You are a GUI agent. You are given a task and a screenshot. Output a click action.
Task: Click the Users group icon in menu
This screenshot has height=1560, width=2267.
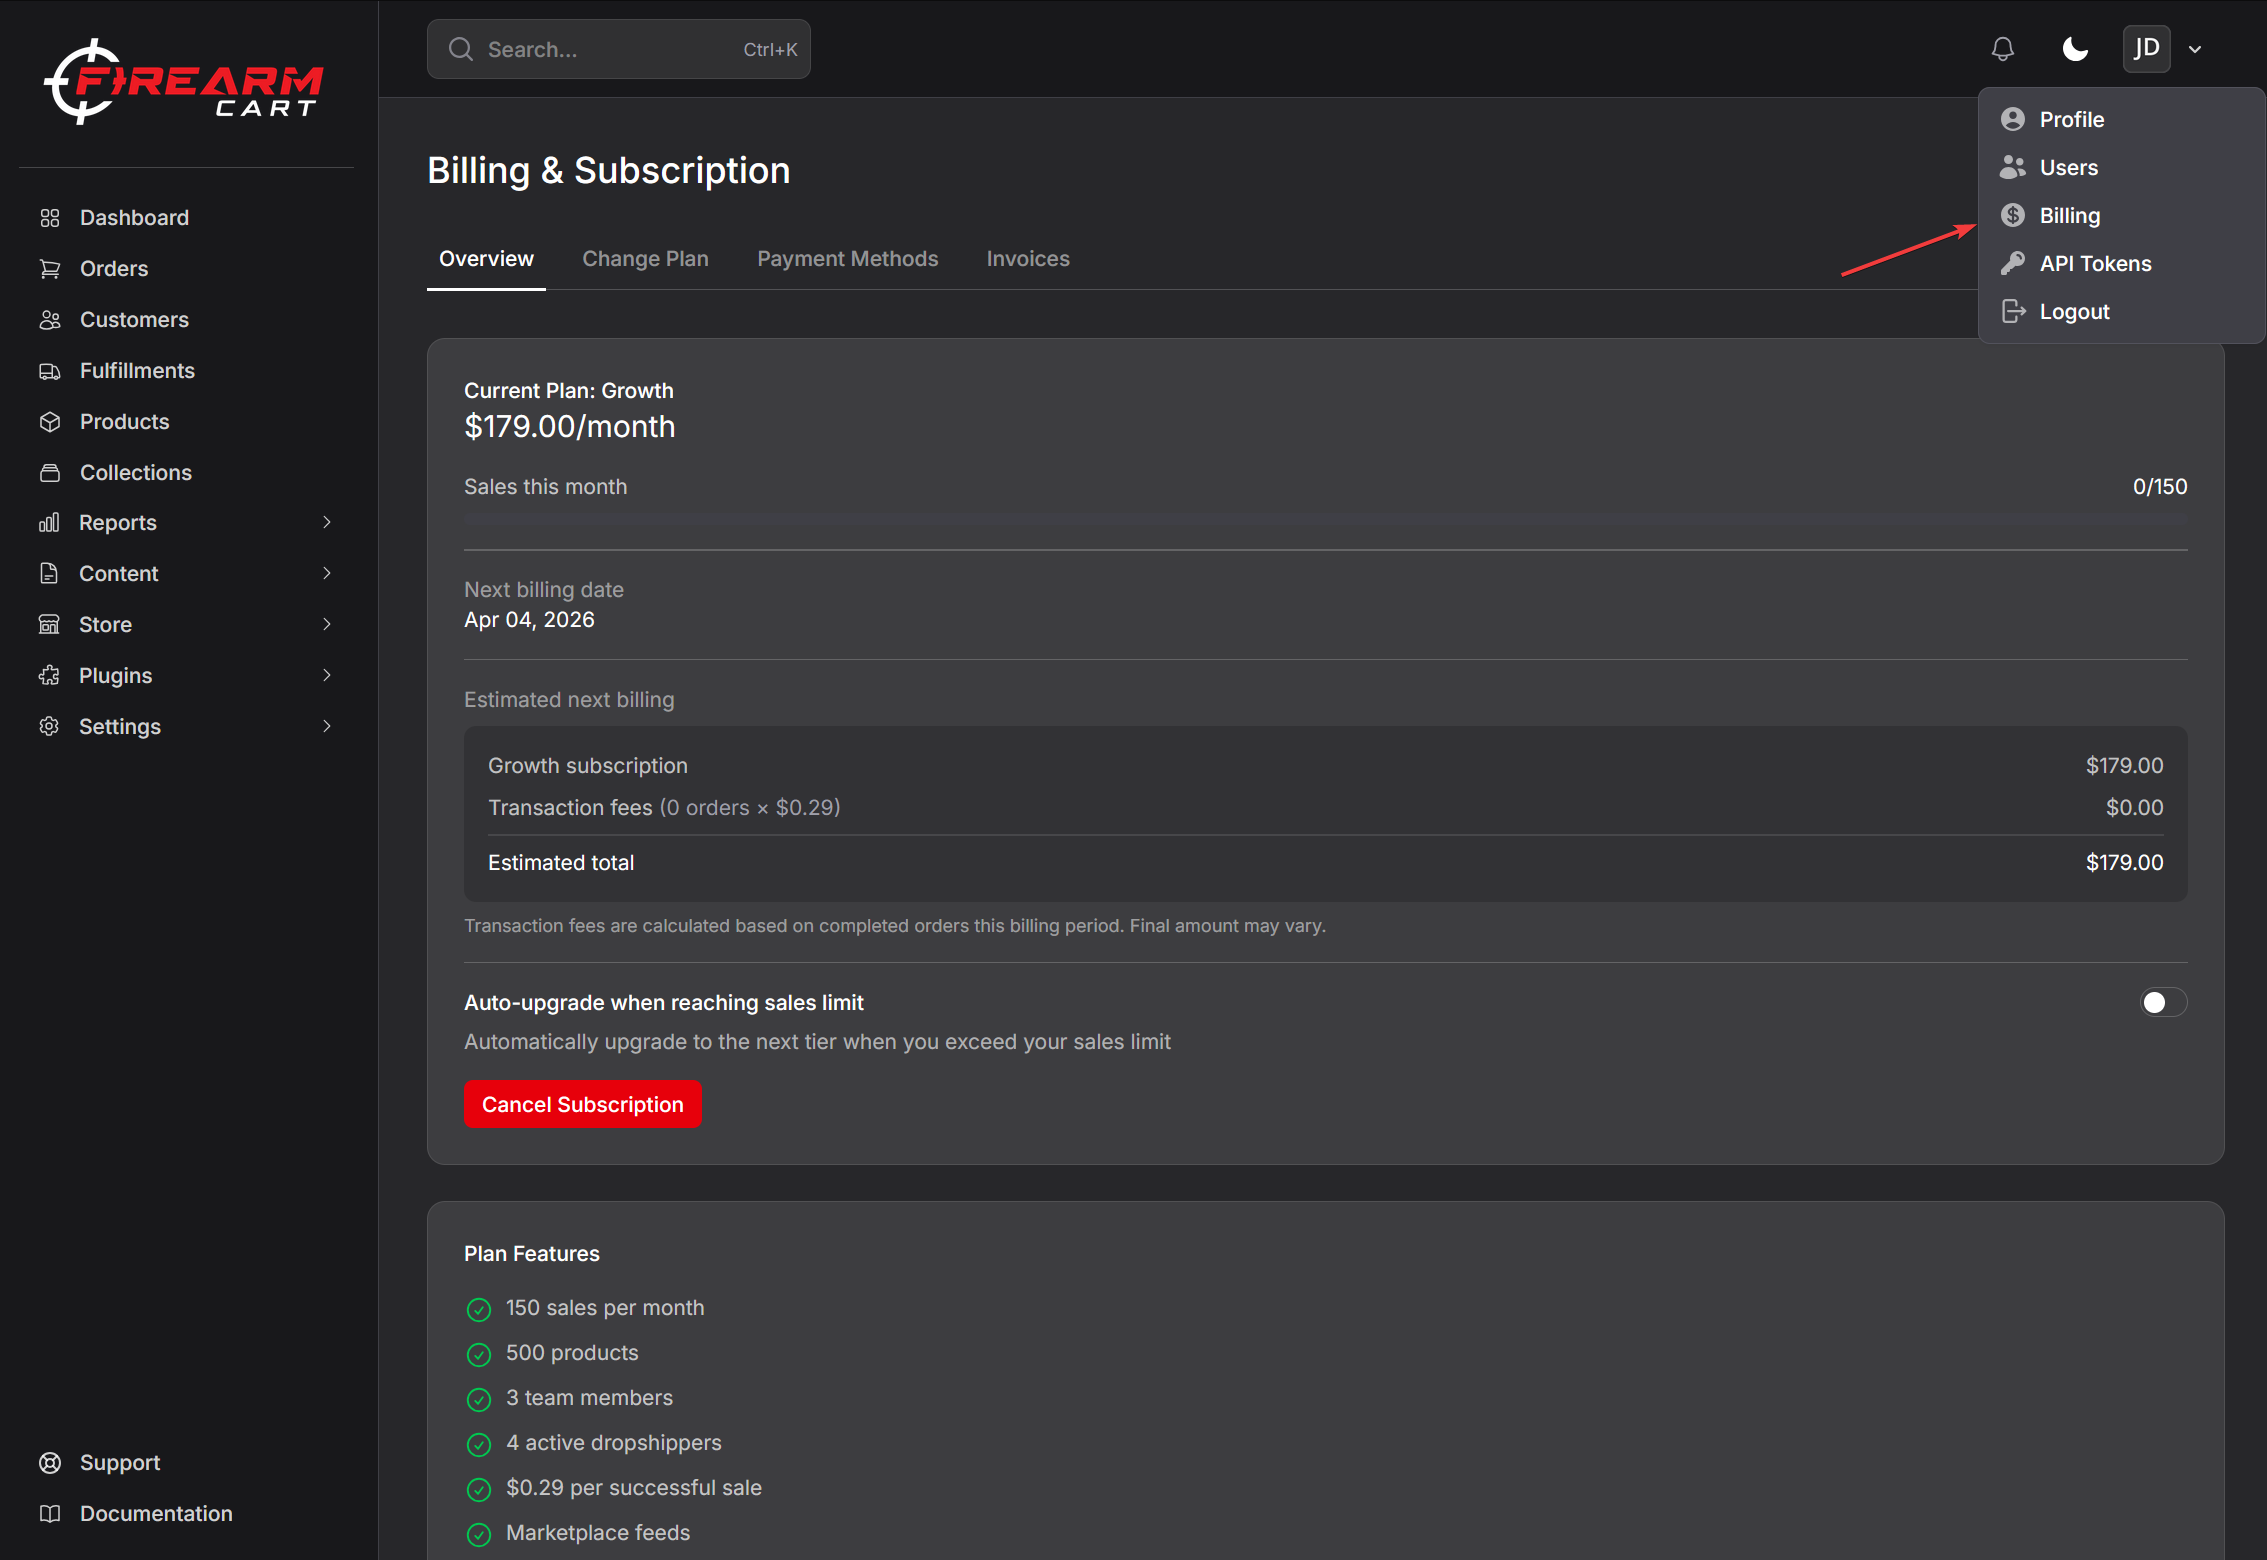click(2013, 168)
